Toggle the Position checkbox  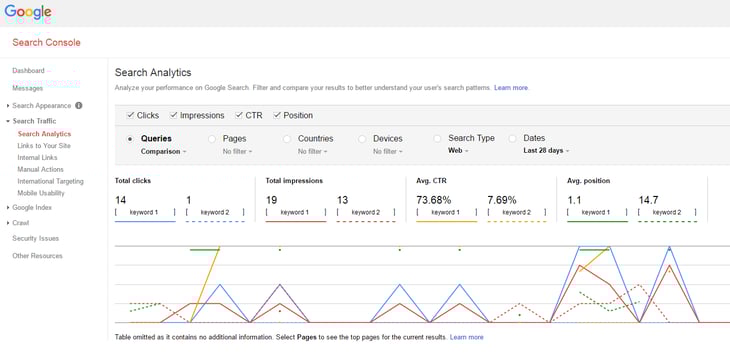[277, 115]
